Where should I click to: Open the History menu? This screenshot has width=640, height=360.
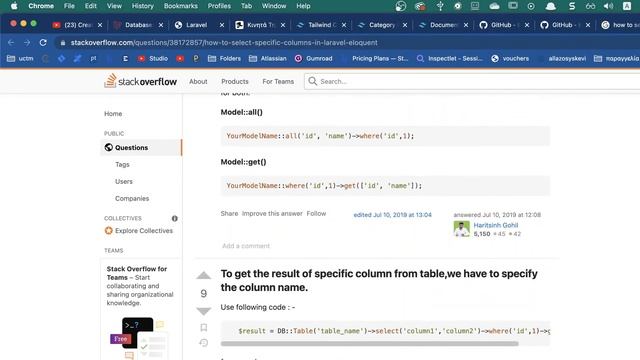(x=142, y=6)
